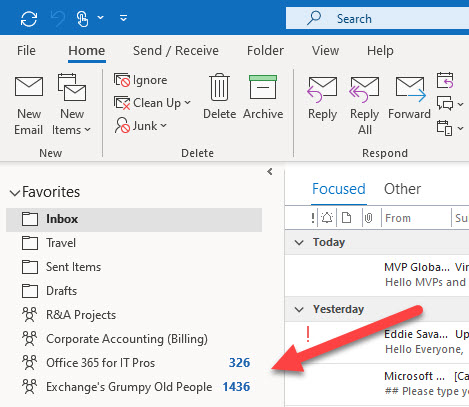469x407 pixels.
Task: Open the Drafts folder
Action: pos(134,291)
